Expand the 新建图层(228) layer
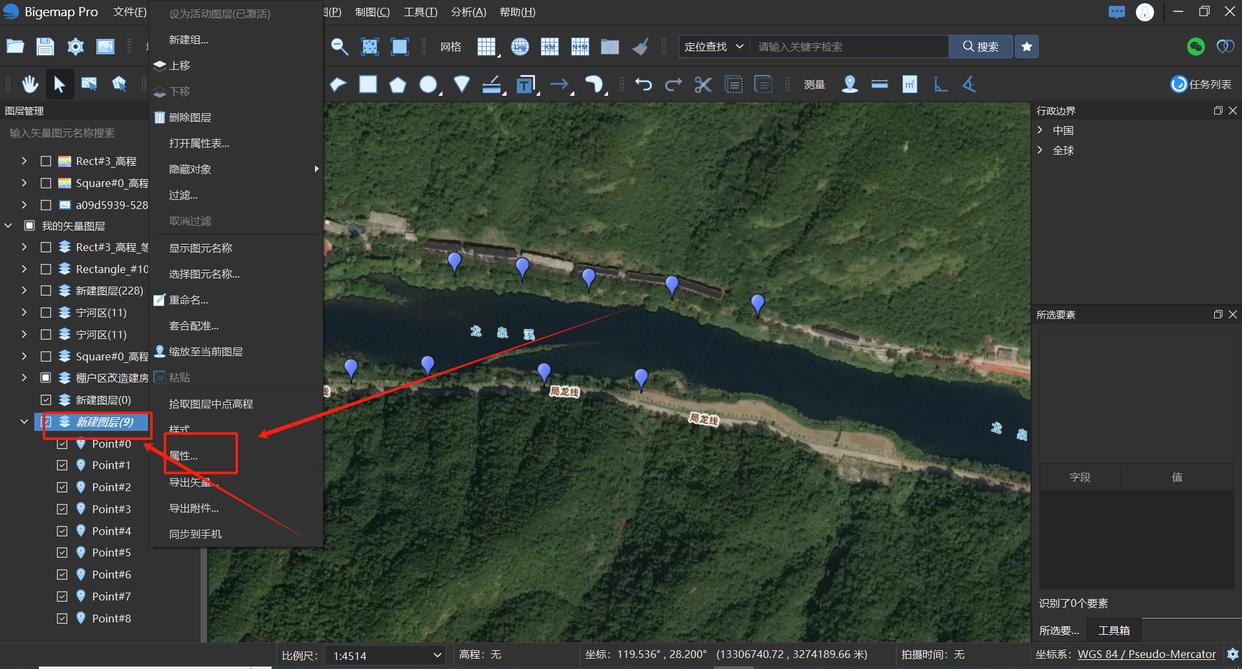This screenshot has height=669, width=1242. pyautogui.click(x=24, y=291)
